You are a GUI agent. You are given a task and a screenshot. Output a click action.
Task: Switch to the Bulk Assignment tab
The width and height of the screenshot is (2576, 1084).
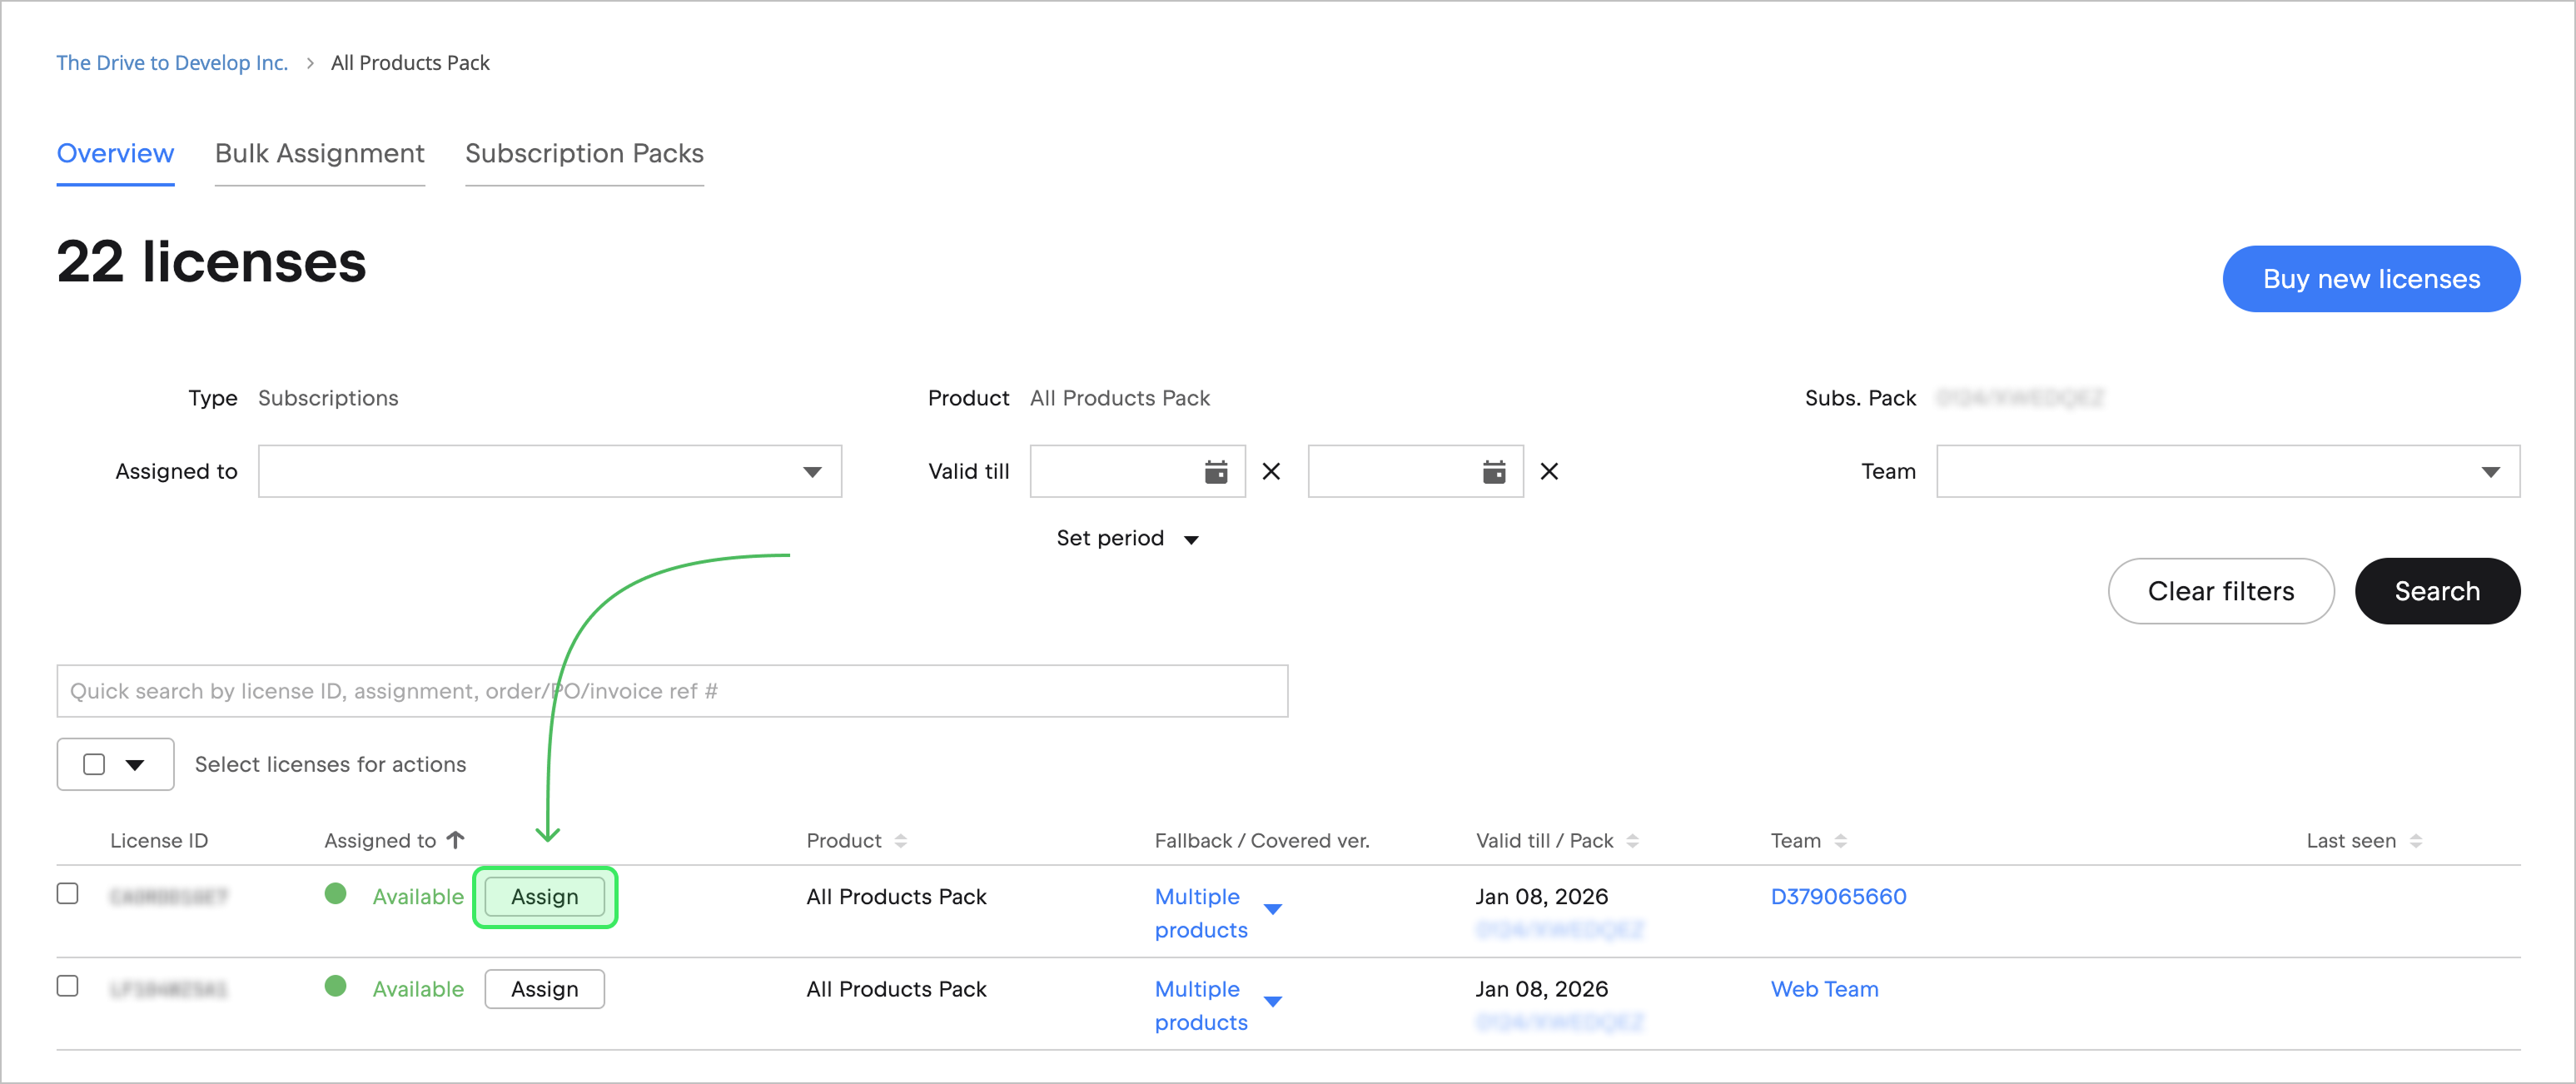click(319, 153)
